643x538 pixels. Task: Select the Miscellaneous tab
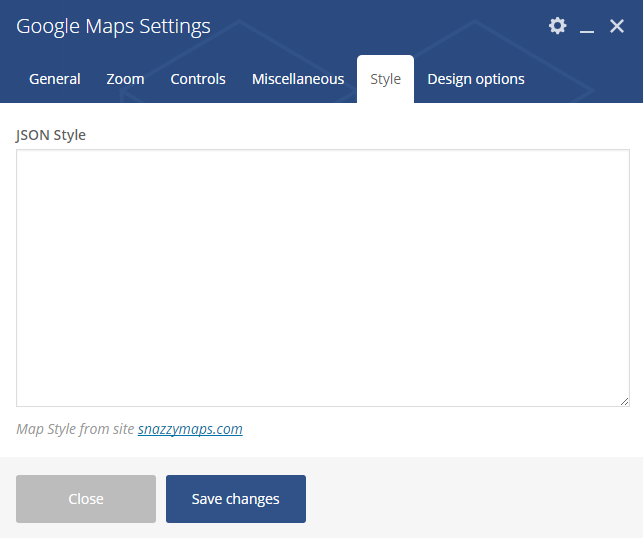click(298, 79)
